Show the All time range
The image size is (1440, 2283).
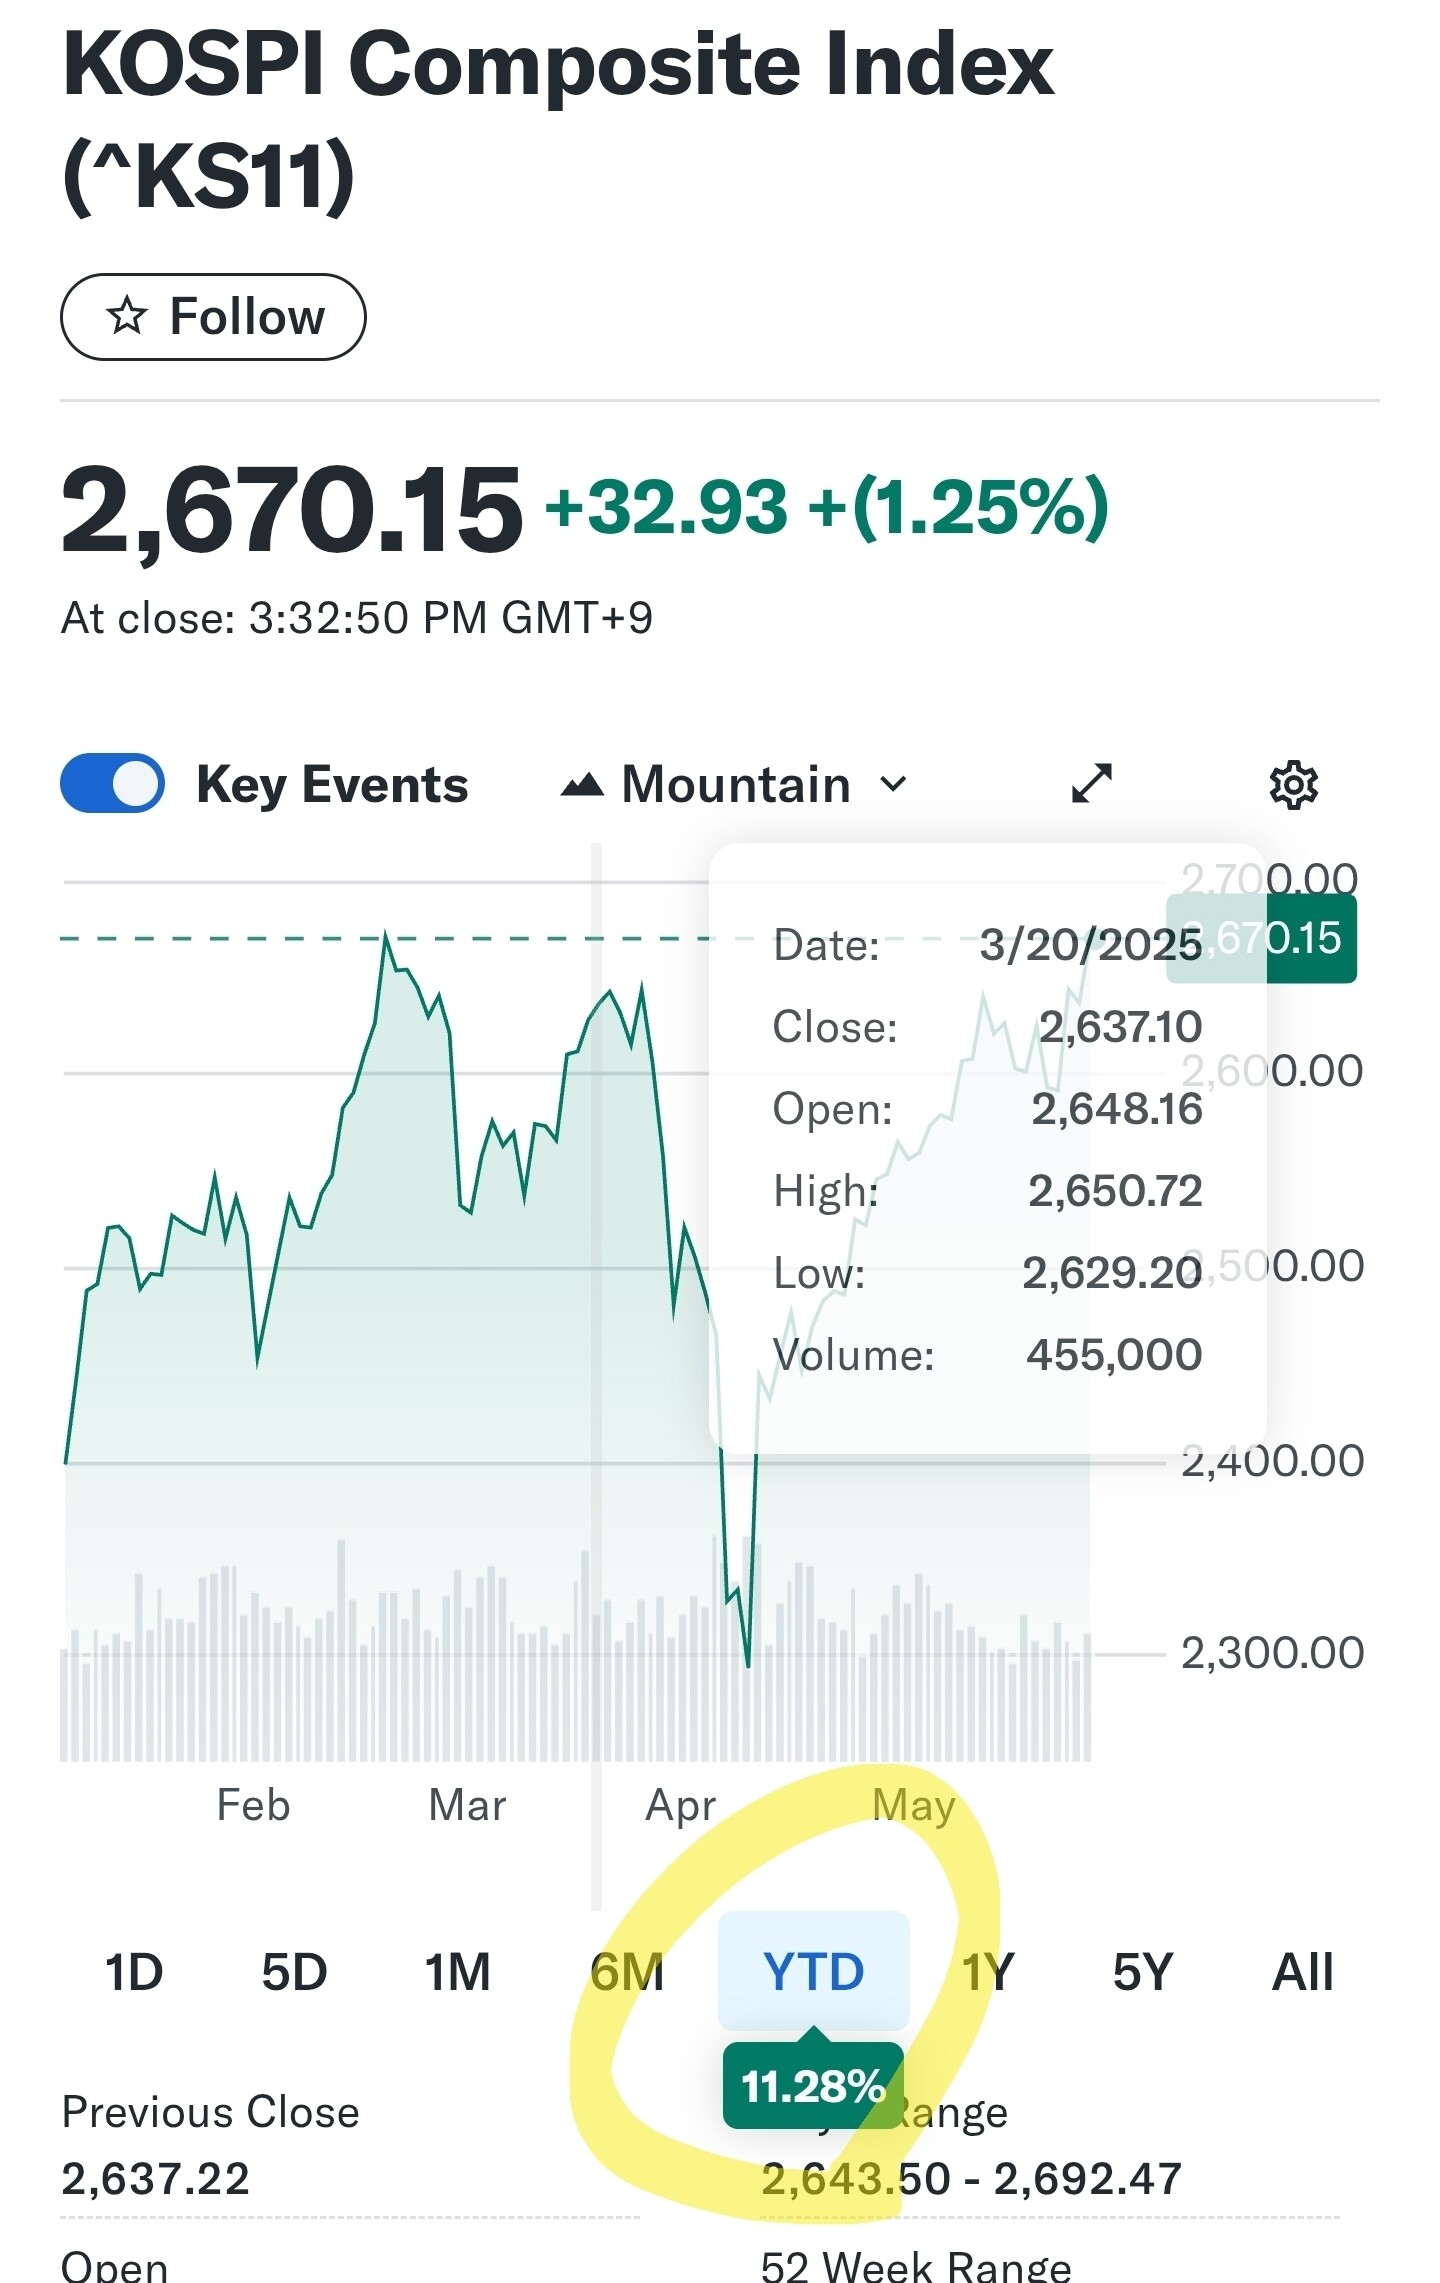1302,1972
